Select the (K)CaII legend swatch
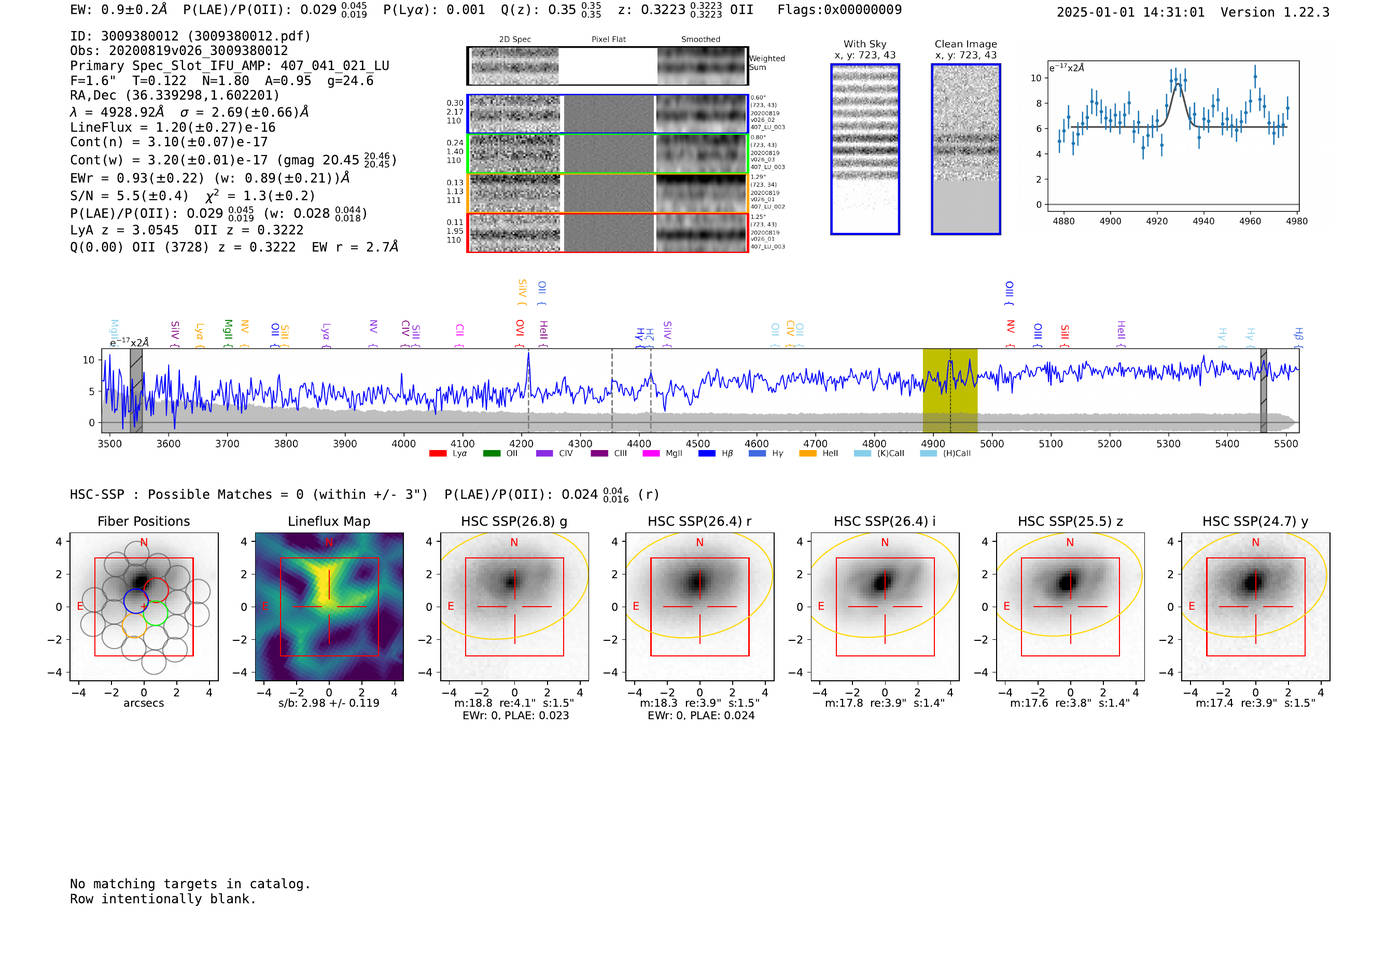This screenshot has width=1400, height=953. click(862, 454)
